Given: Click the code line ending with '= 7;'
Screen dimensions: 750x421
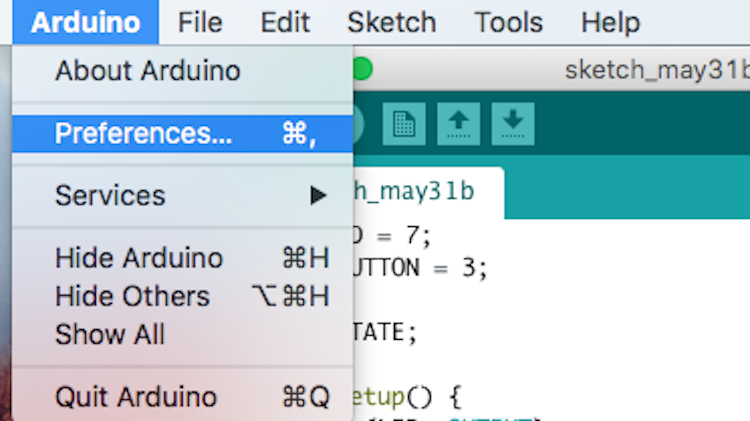Looking at the screenshot, I should click(x=392, y=235).
